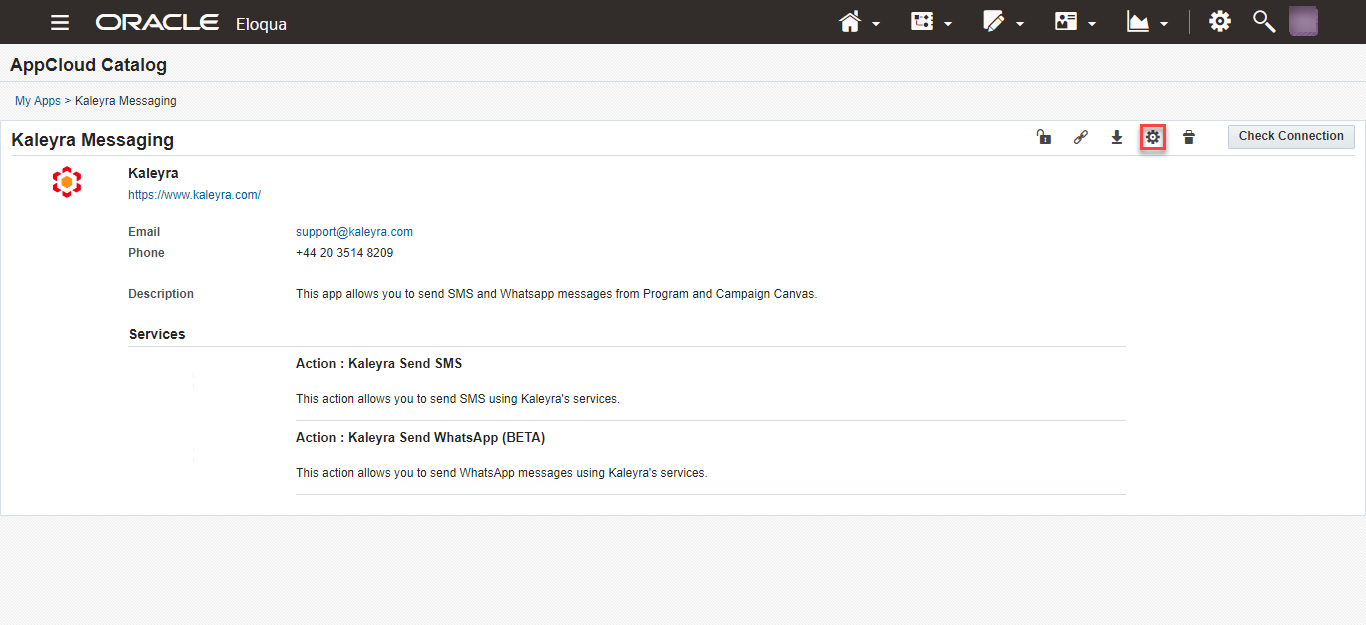The image size is (1366, 625).
Task: Open the user profile avatar
Action: tap(1303, 21)
